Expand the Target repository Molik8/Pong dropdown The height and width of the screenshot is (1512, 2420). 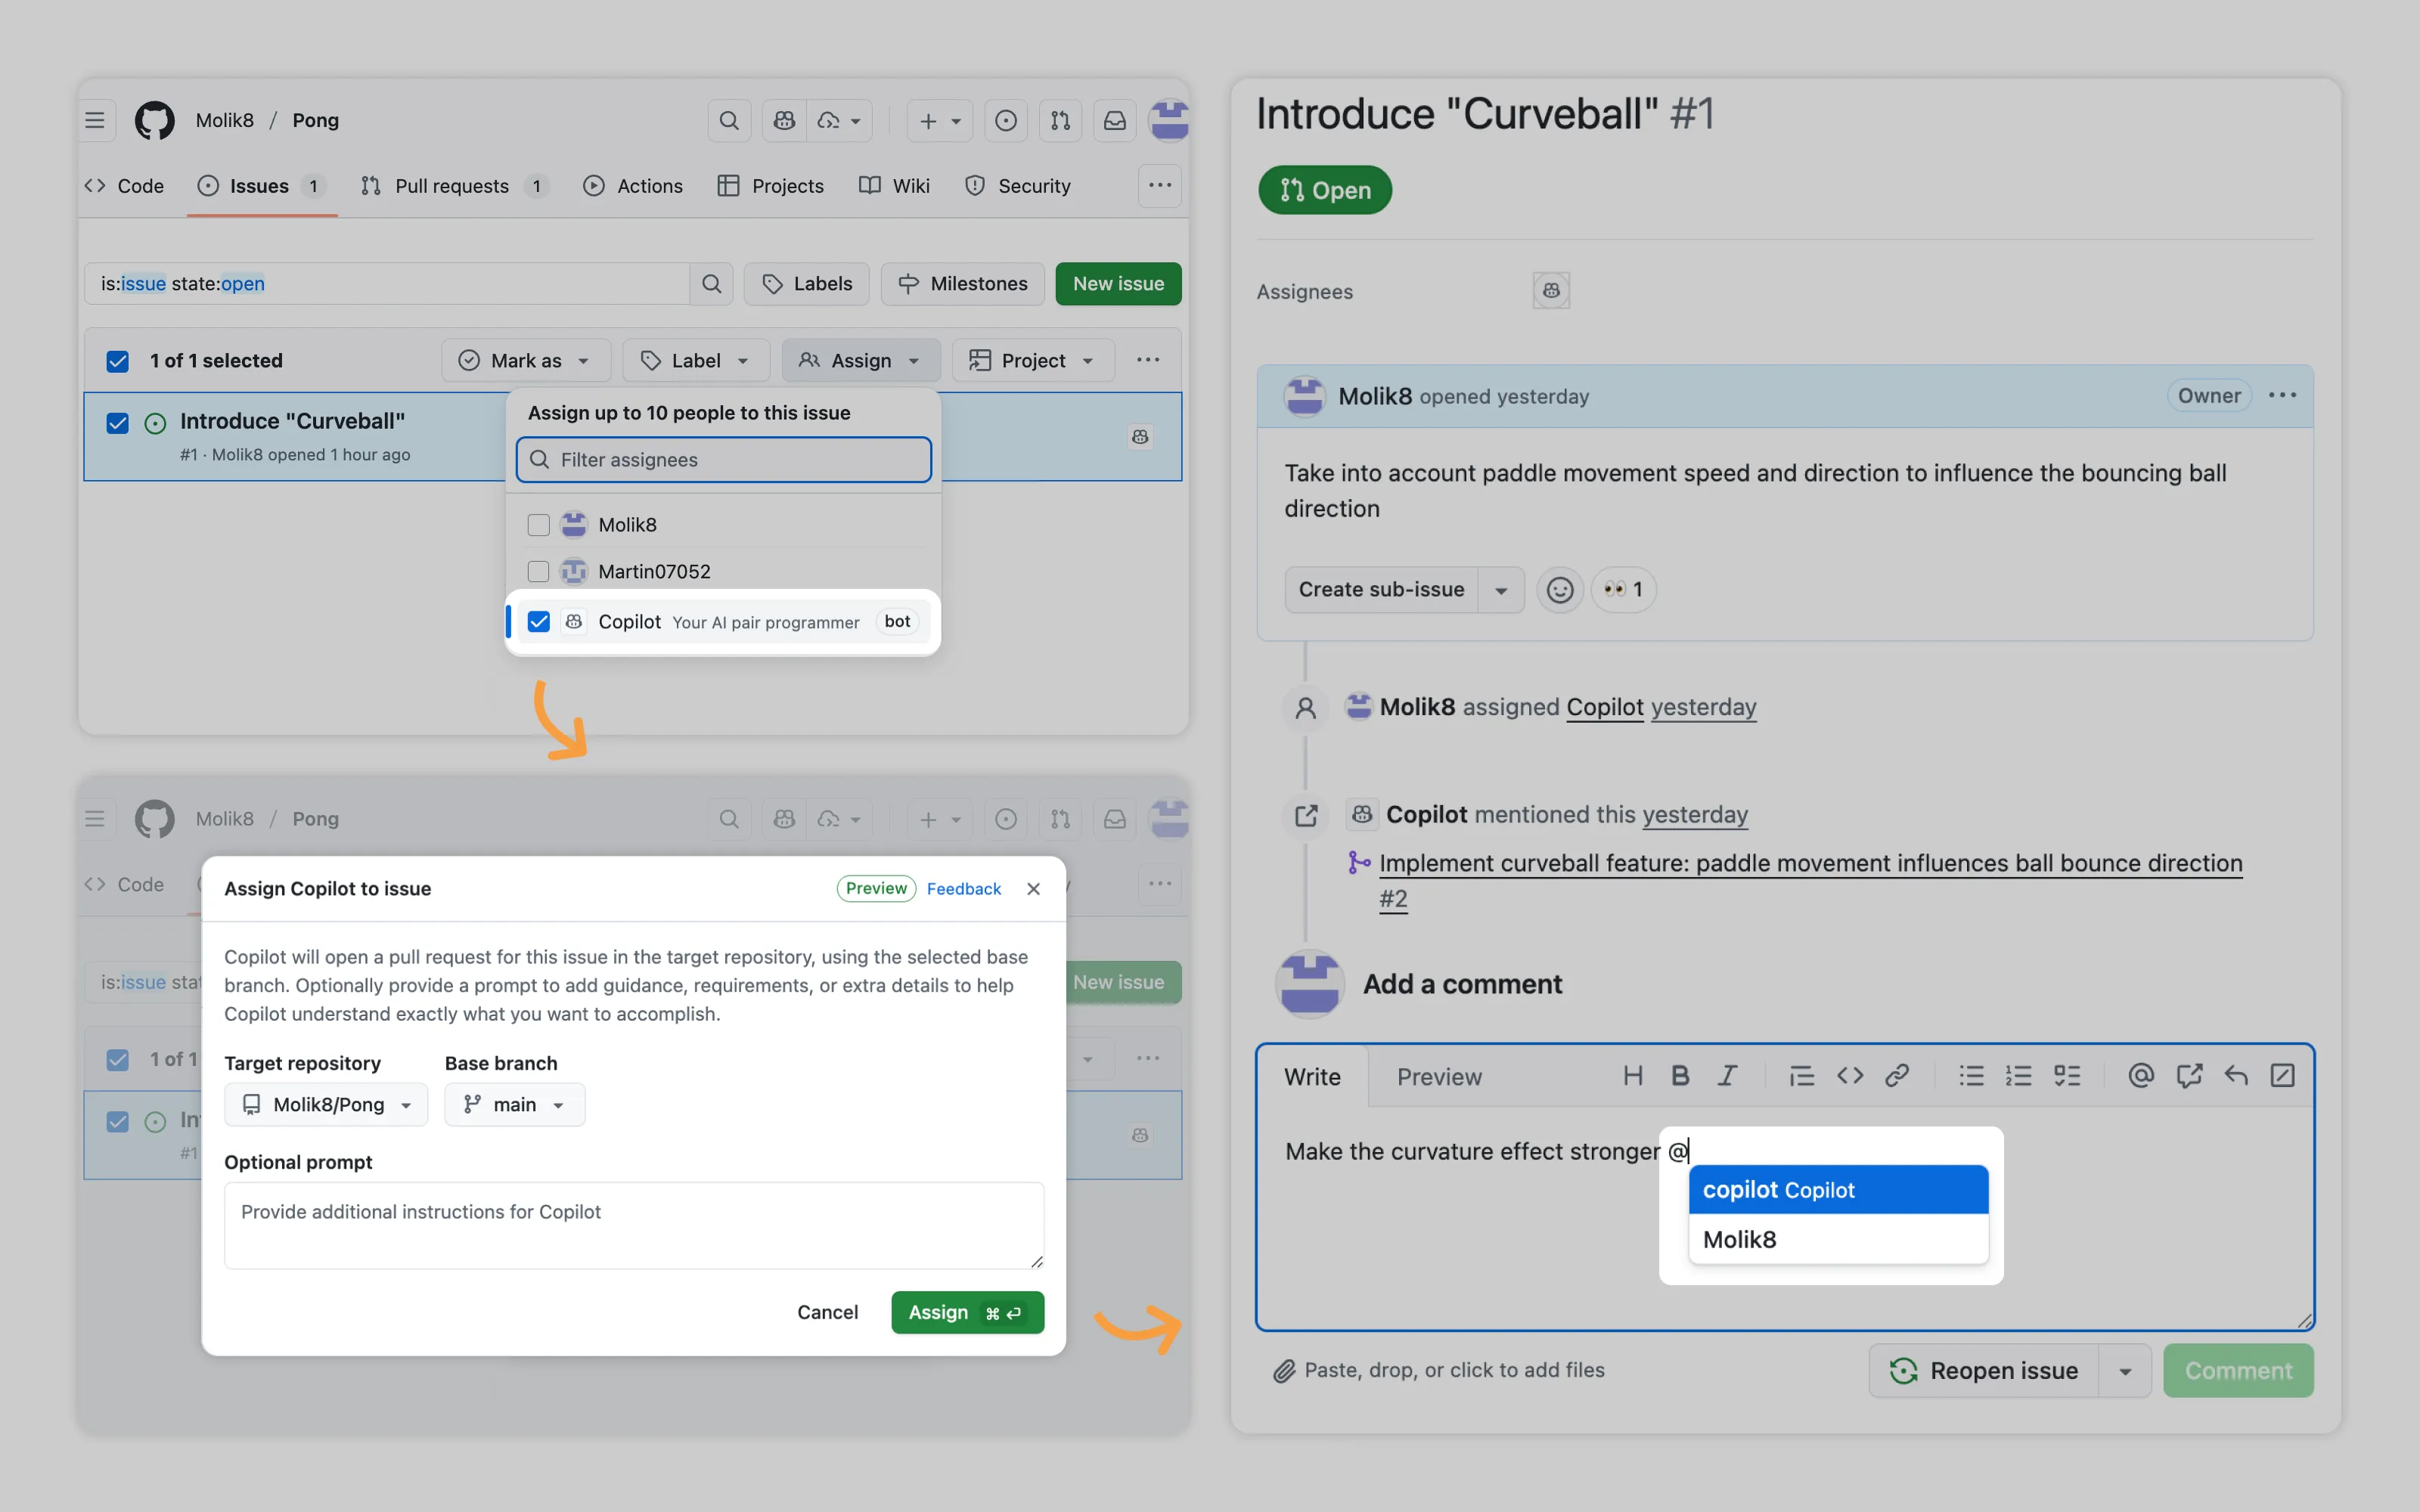(327, 1105)
